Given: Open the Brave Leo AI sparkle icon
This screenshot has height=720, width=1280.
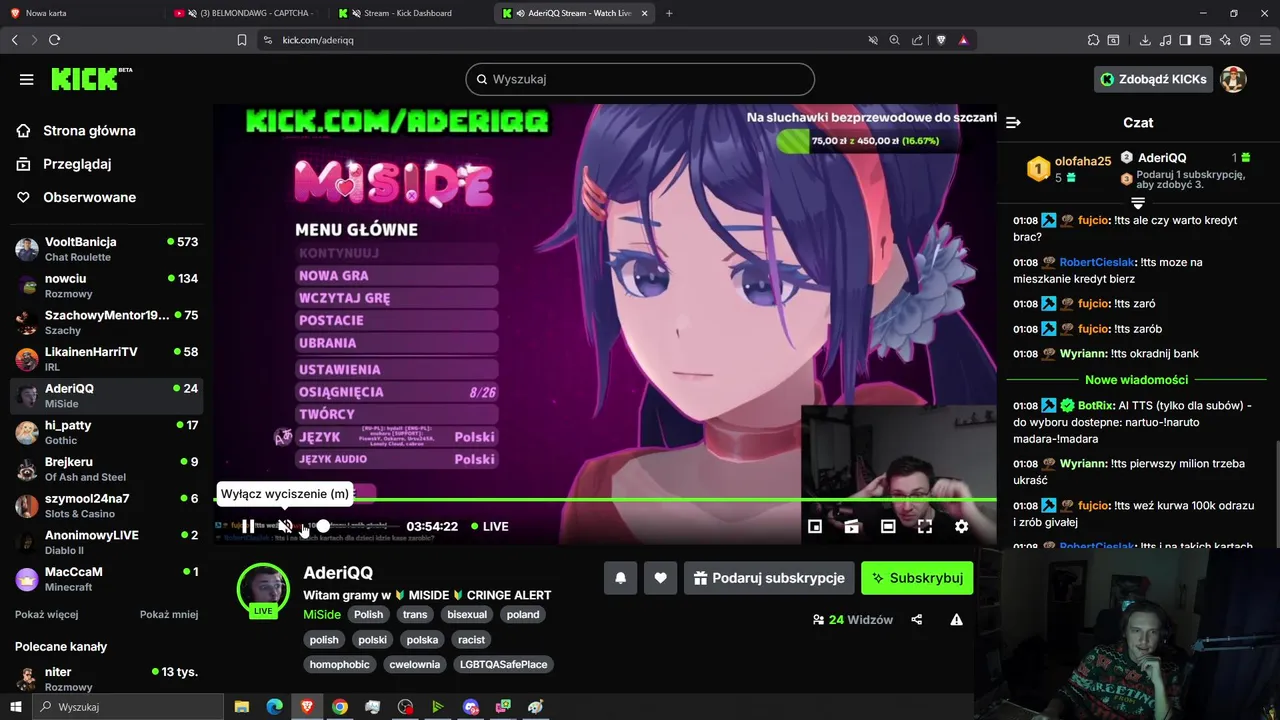Looking at the screenshot, I should [x=1225, y=40].
